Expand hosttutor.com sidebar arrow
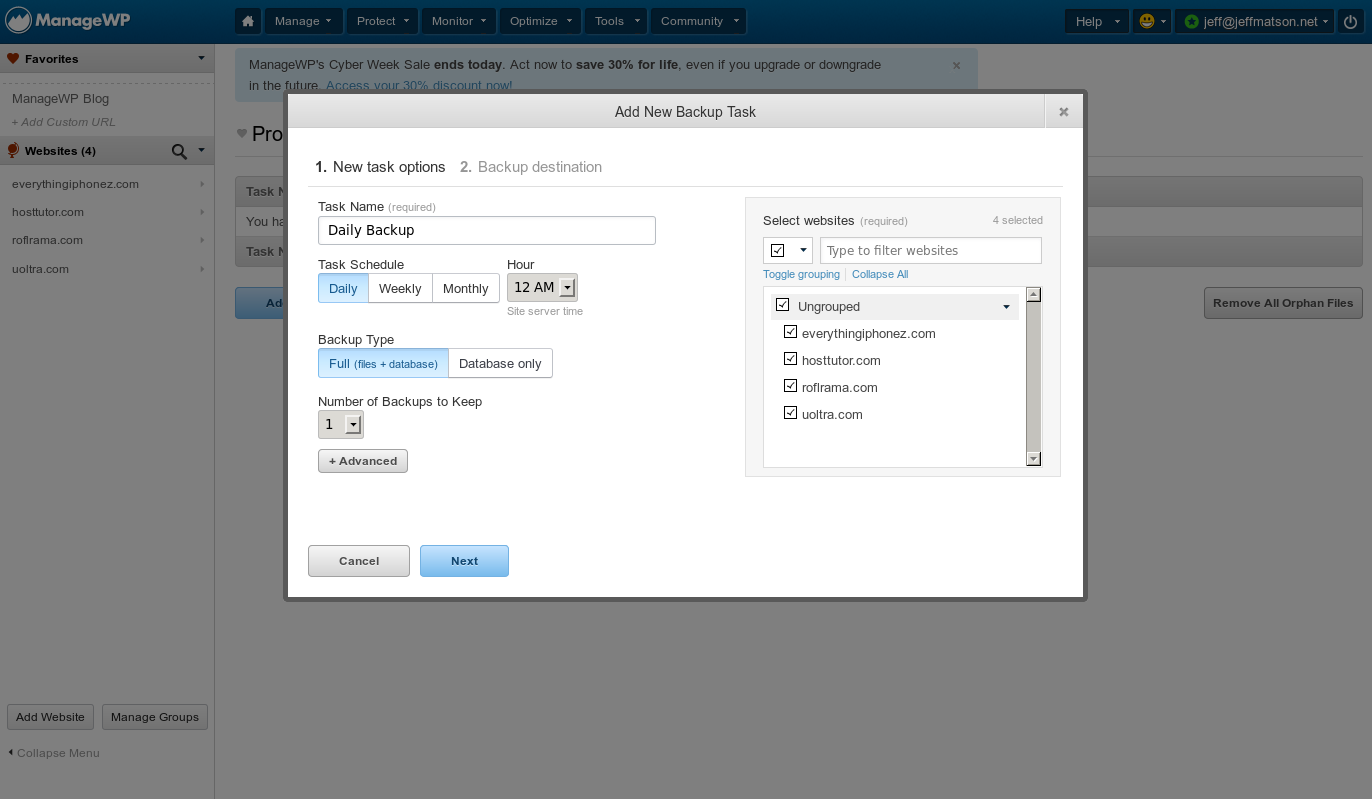The width and height of the screenshot is (1372, 799). (x=202, y=212)
